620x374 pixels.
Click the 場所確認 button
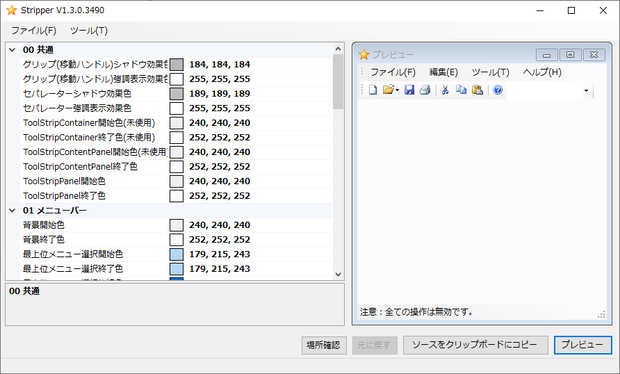coord(324,345)
